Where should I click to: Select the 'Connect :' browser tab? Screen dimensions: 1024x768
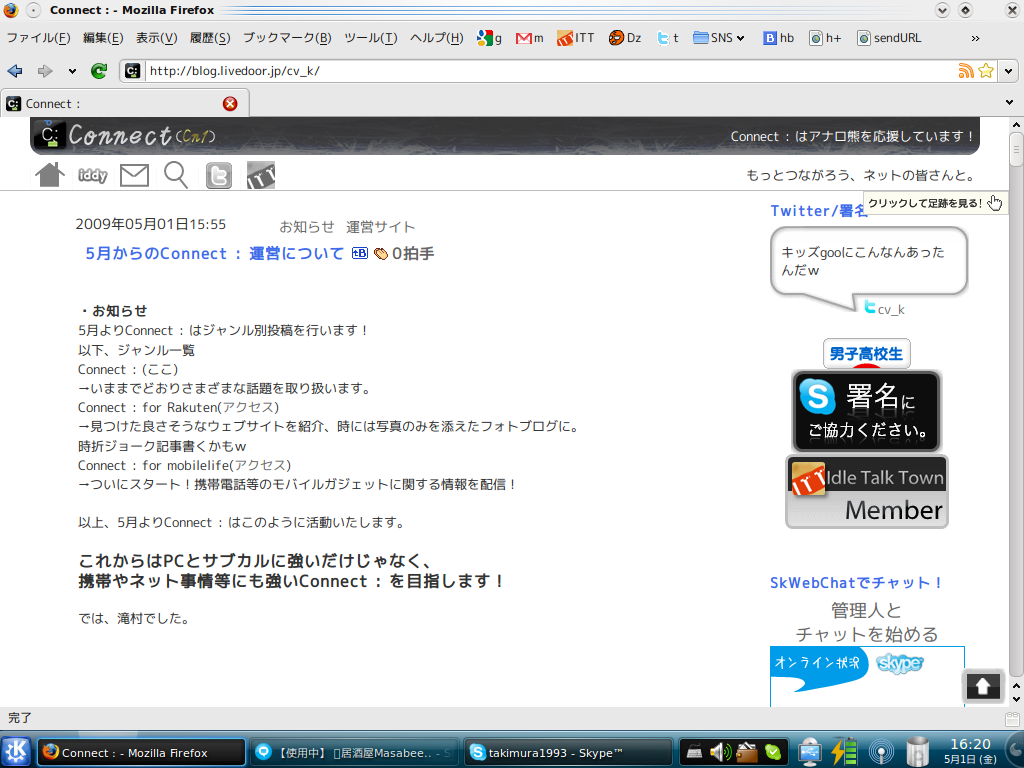(x=125, y=103)
